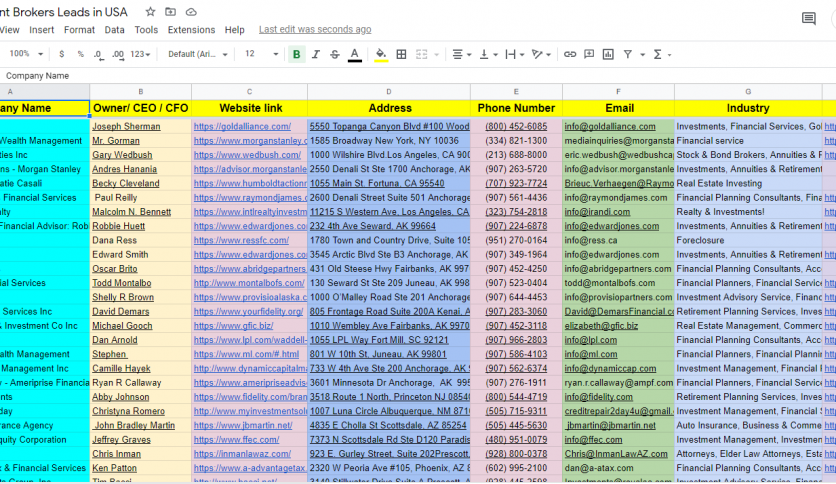Open the Format menu
836x484 pixels.
[79, 30]
